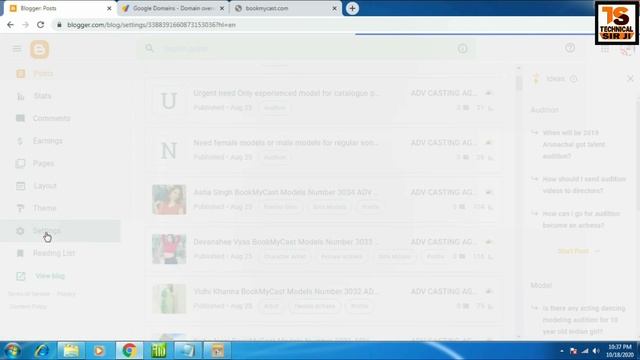The image size is (640, 360).
Task: Click the share icon on the Asha Singh post
Action: point(489,192)
